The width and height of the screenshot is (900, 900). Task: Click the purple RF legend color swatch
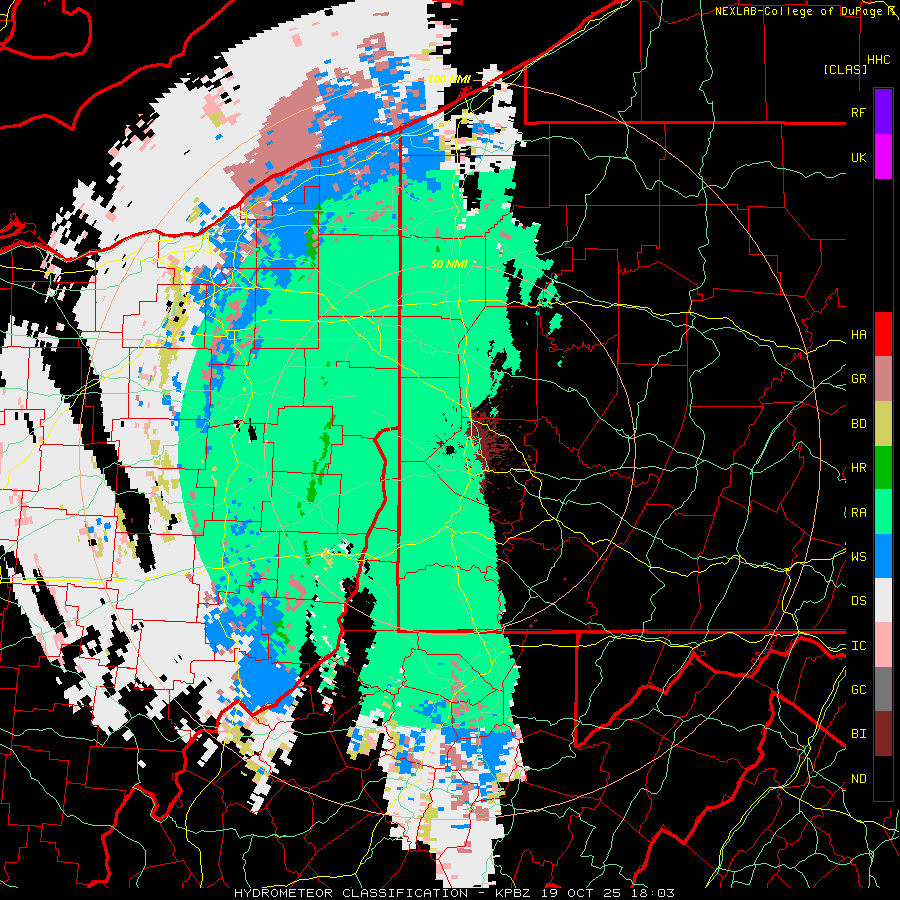(x=883, y=112)
